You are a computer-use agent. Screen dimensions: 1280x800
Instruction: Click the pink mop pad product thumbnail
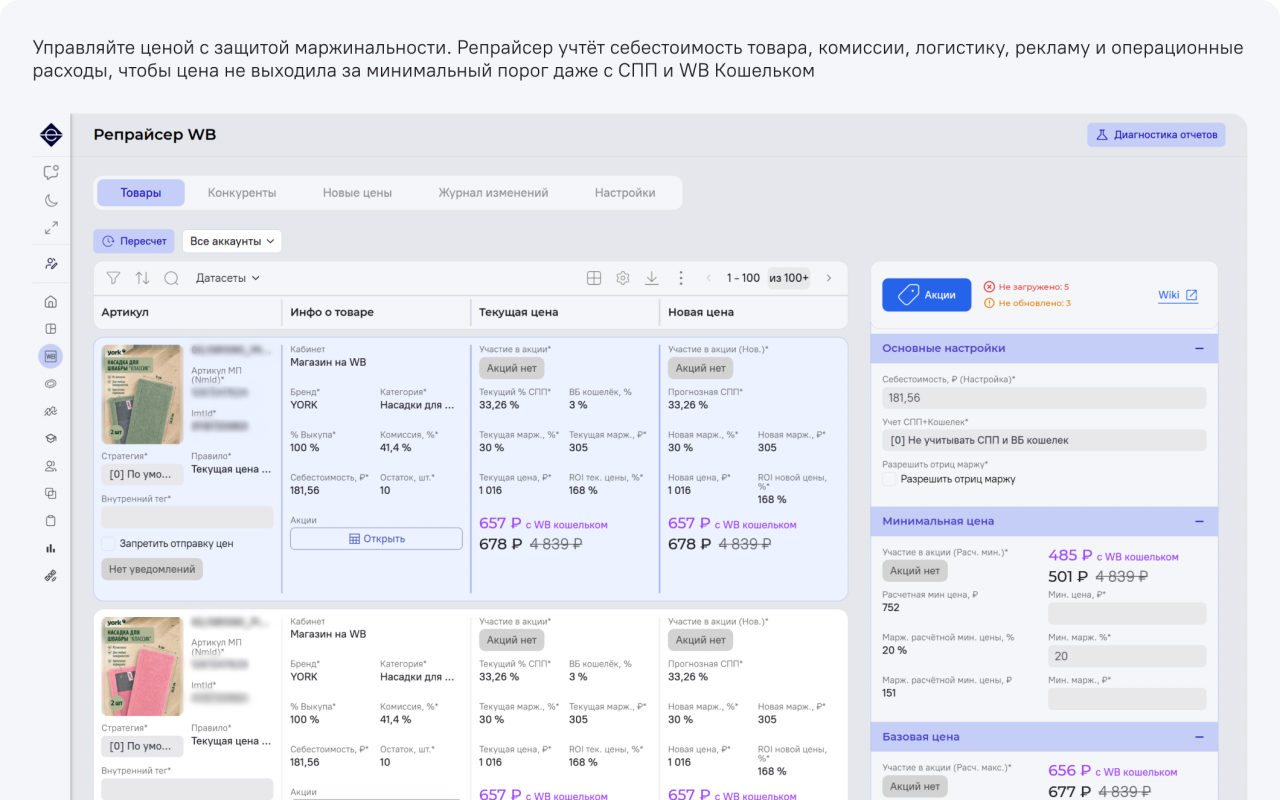point(142,667)
